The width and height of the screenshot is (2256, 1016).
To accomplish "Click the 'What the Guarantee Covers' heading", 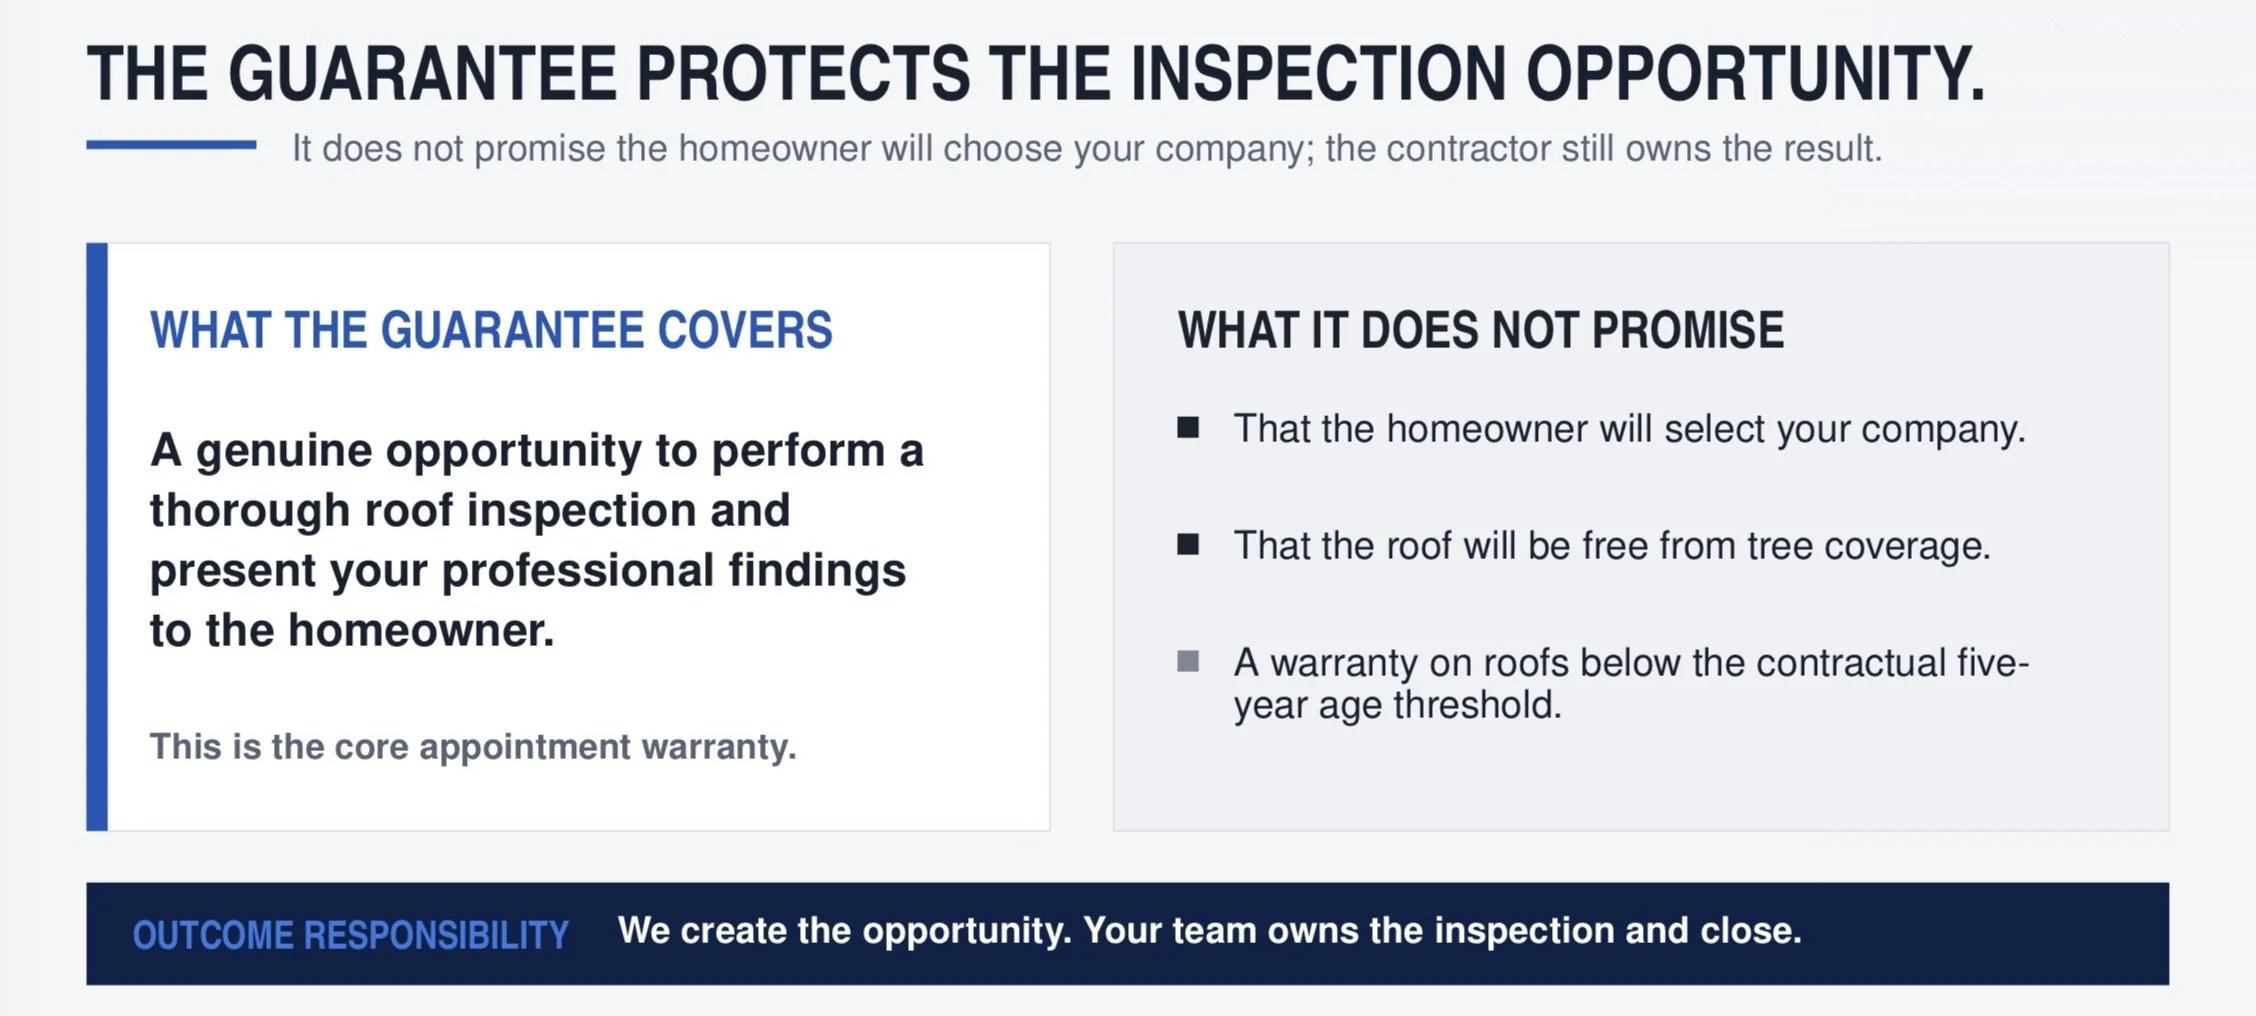I will [x=491, y=331].
